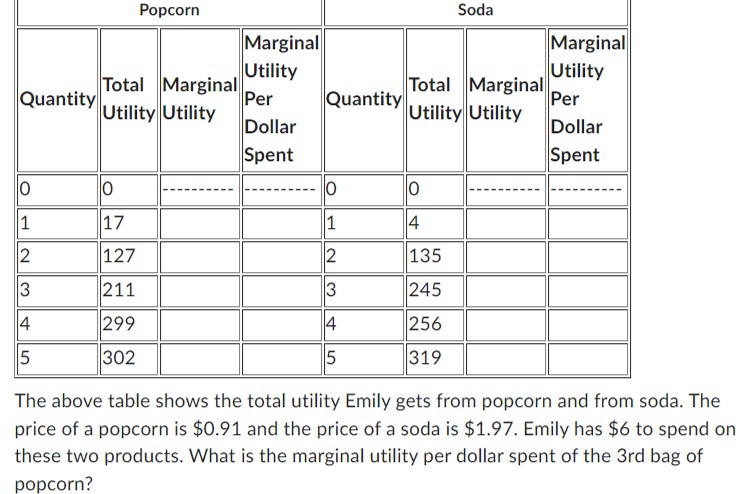The height and width of the screenshot is (494, 755).
Task: Click empty popcorn marginal utility cell for quantity 3
Action: [200, 290]
